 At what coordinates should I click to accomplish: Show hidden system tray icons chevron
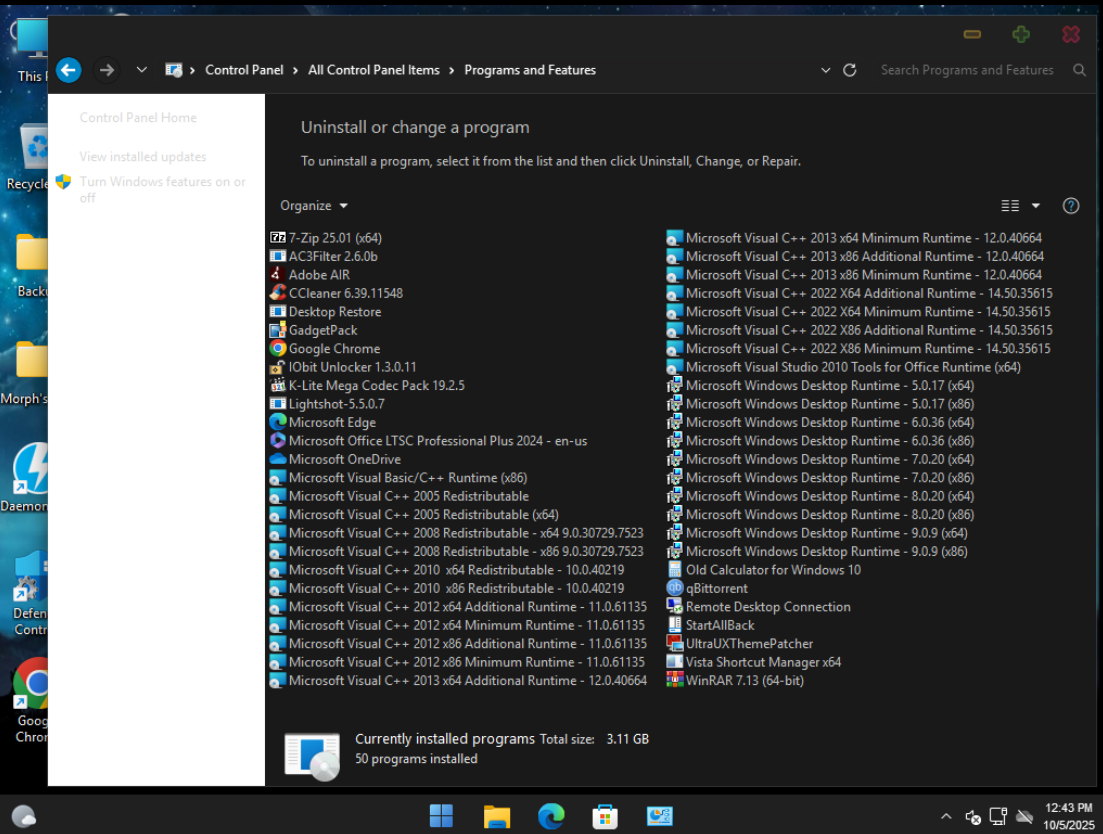coord(946,816)
